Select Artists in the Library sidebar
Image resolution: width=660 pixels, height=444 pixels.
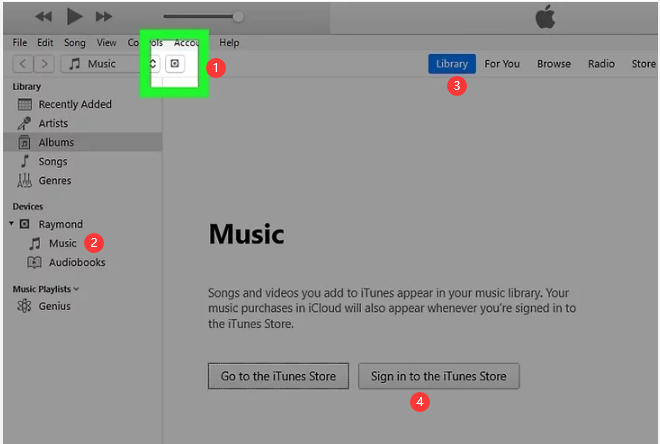[82, 123]
